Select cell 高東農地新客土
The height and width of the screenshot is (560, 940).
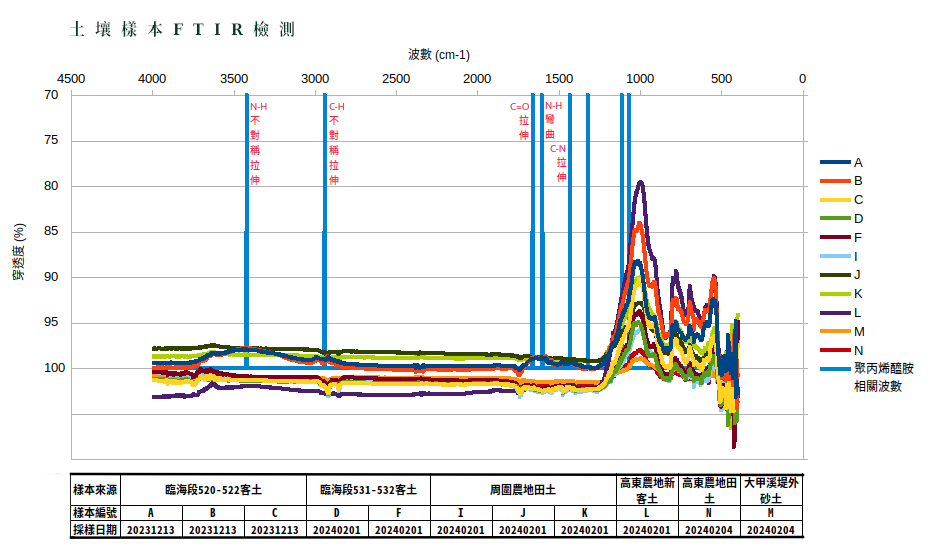pyautogui.click(x=647, y=490)
